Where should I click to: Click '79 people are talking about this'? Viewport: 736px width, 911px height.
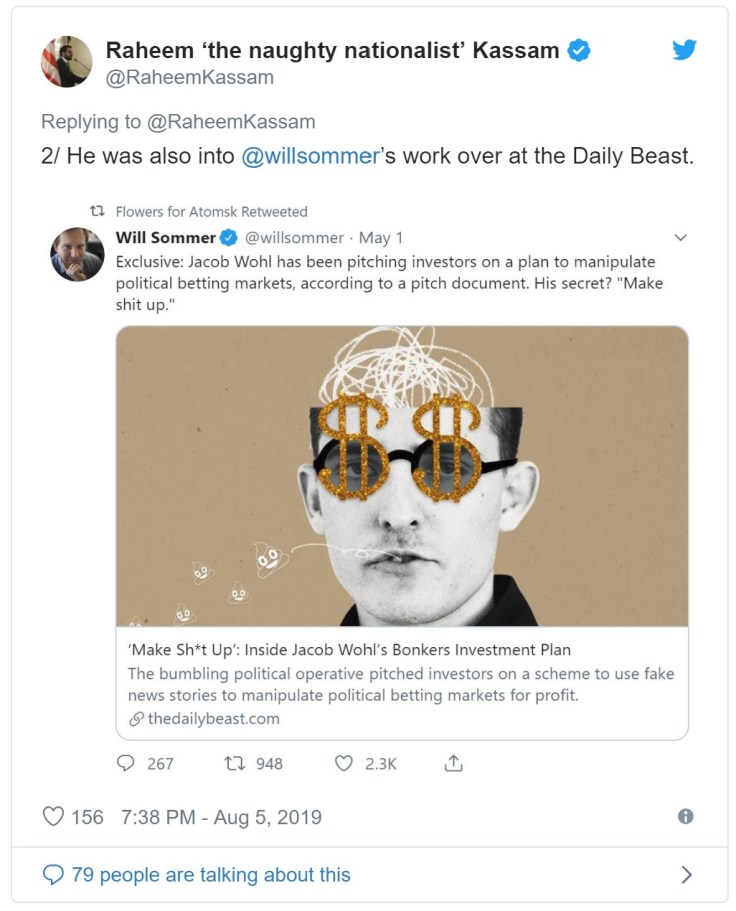[x=211, y=875]
